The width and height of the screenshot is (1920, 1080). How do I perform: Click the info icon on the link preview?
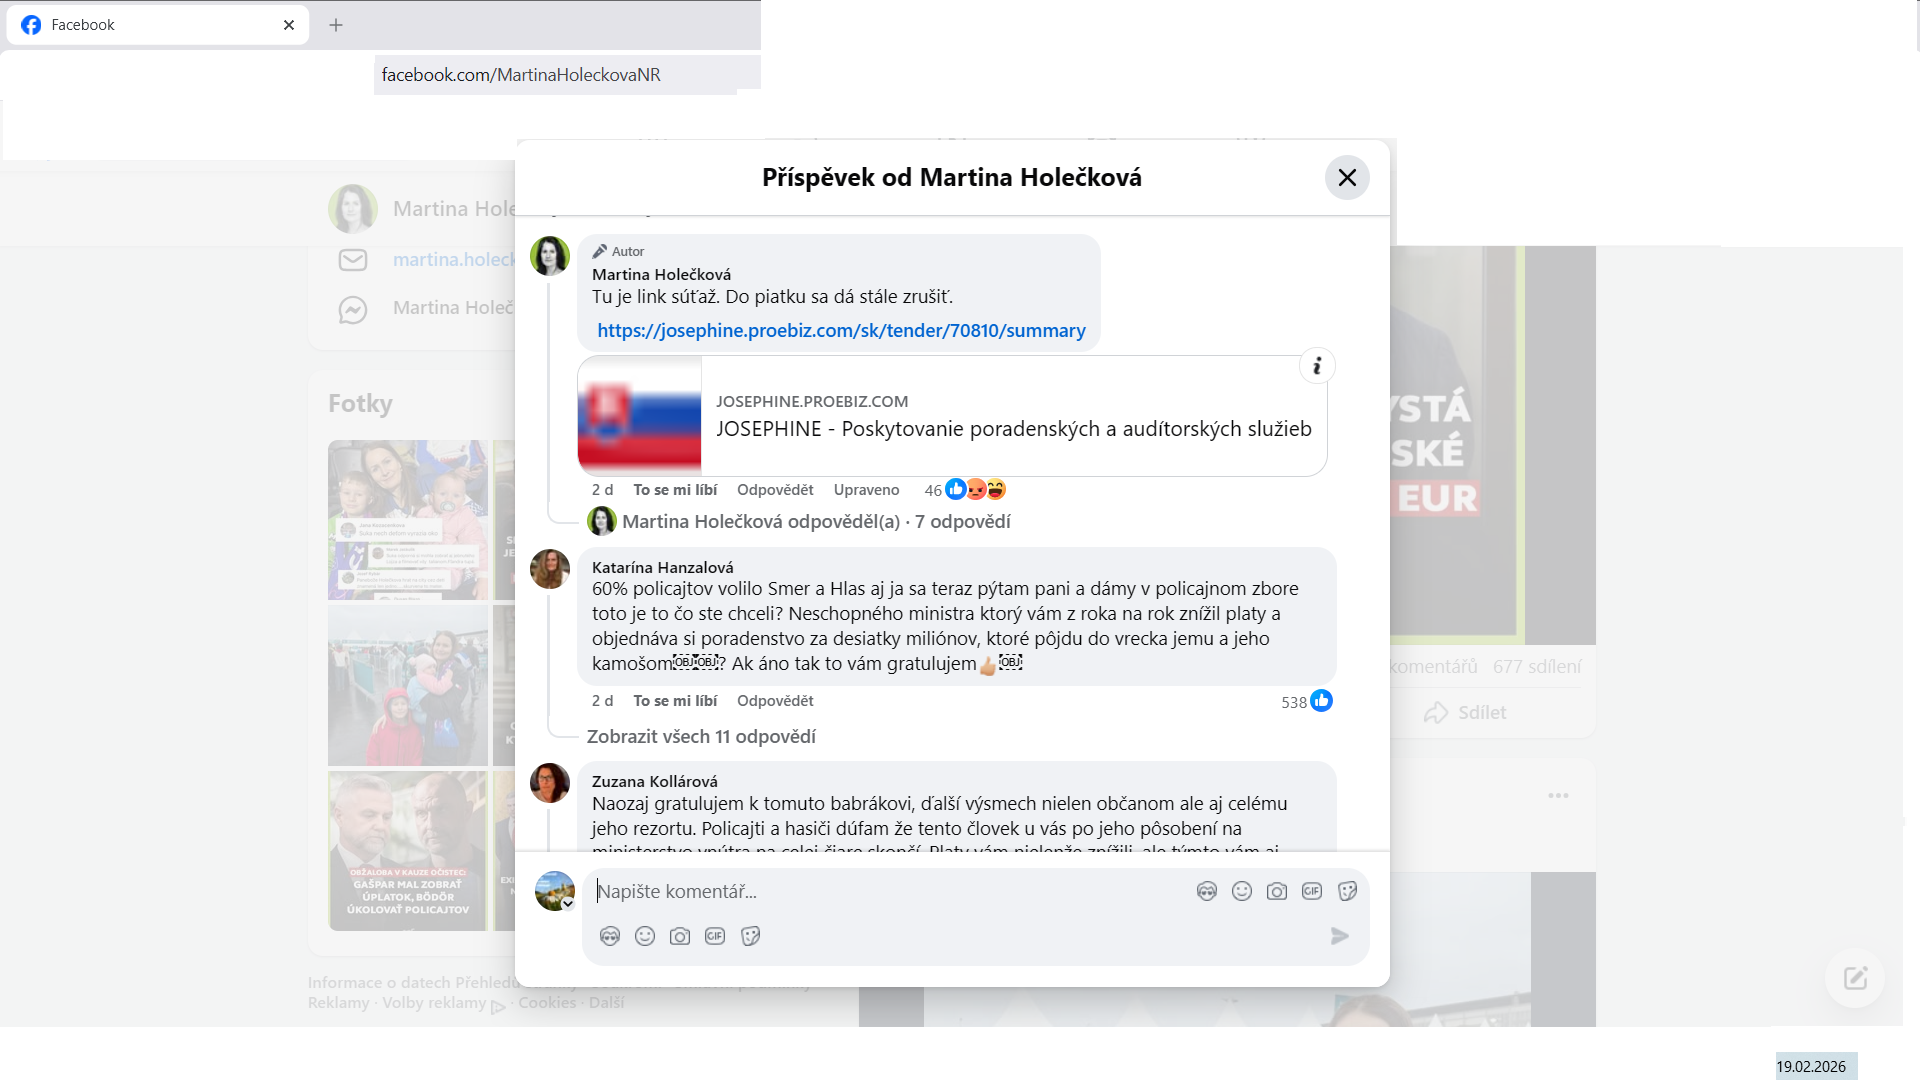(x=1317, y=366)
